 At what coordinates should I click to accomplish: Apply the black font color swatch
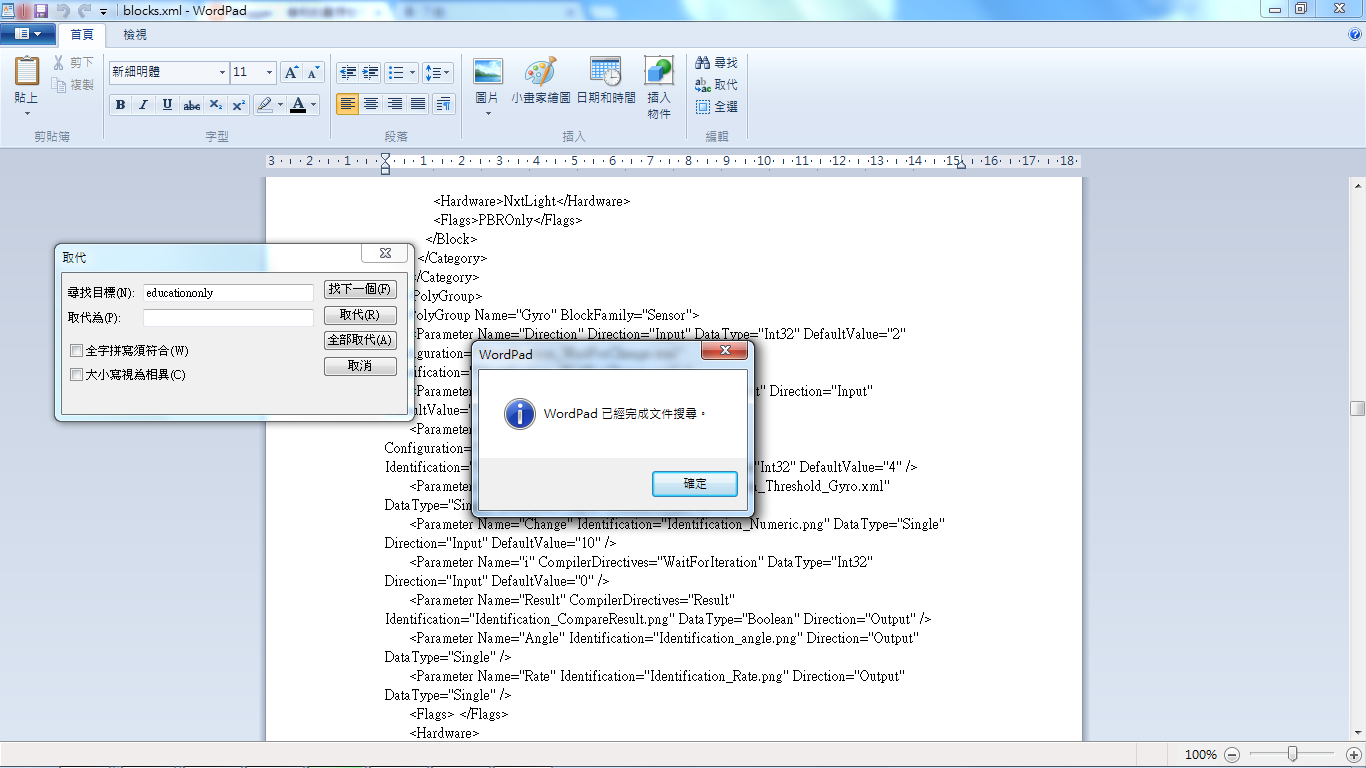298,105
